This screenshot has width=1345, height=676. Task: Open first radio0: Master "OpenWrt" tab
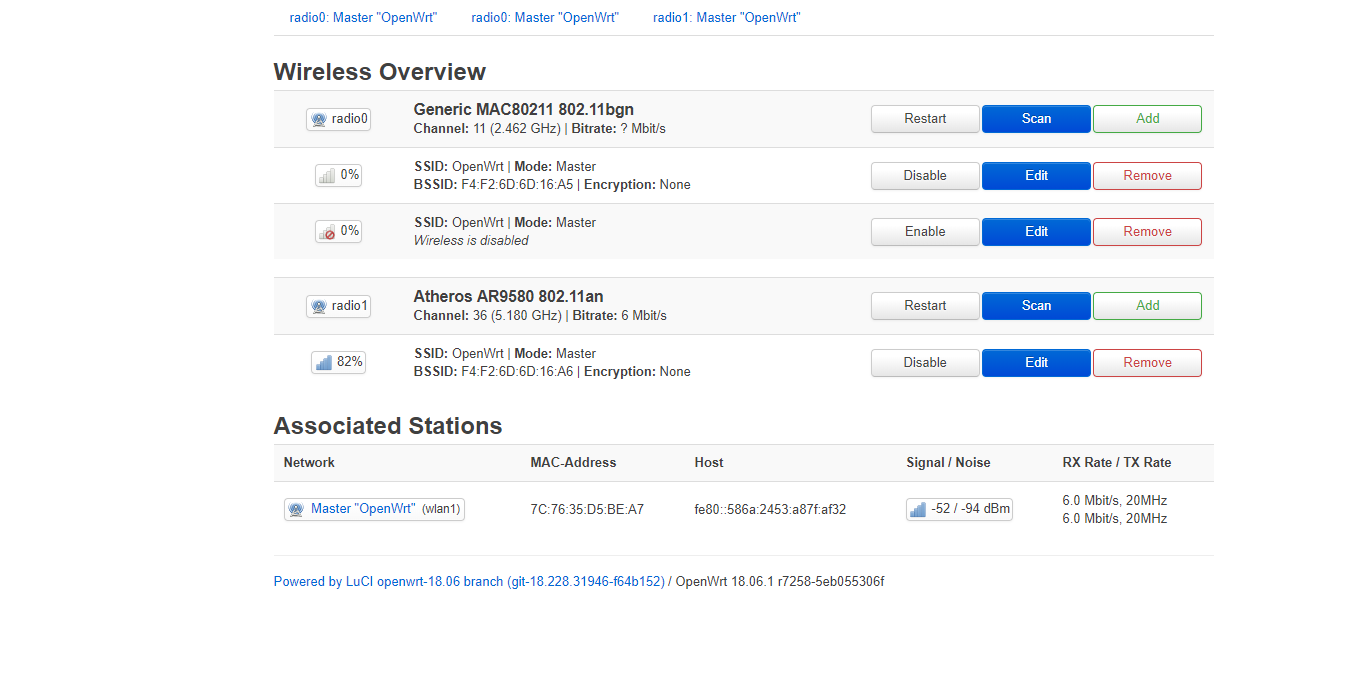click(x=363, y=18)
